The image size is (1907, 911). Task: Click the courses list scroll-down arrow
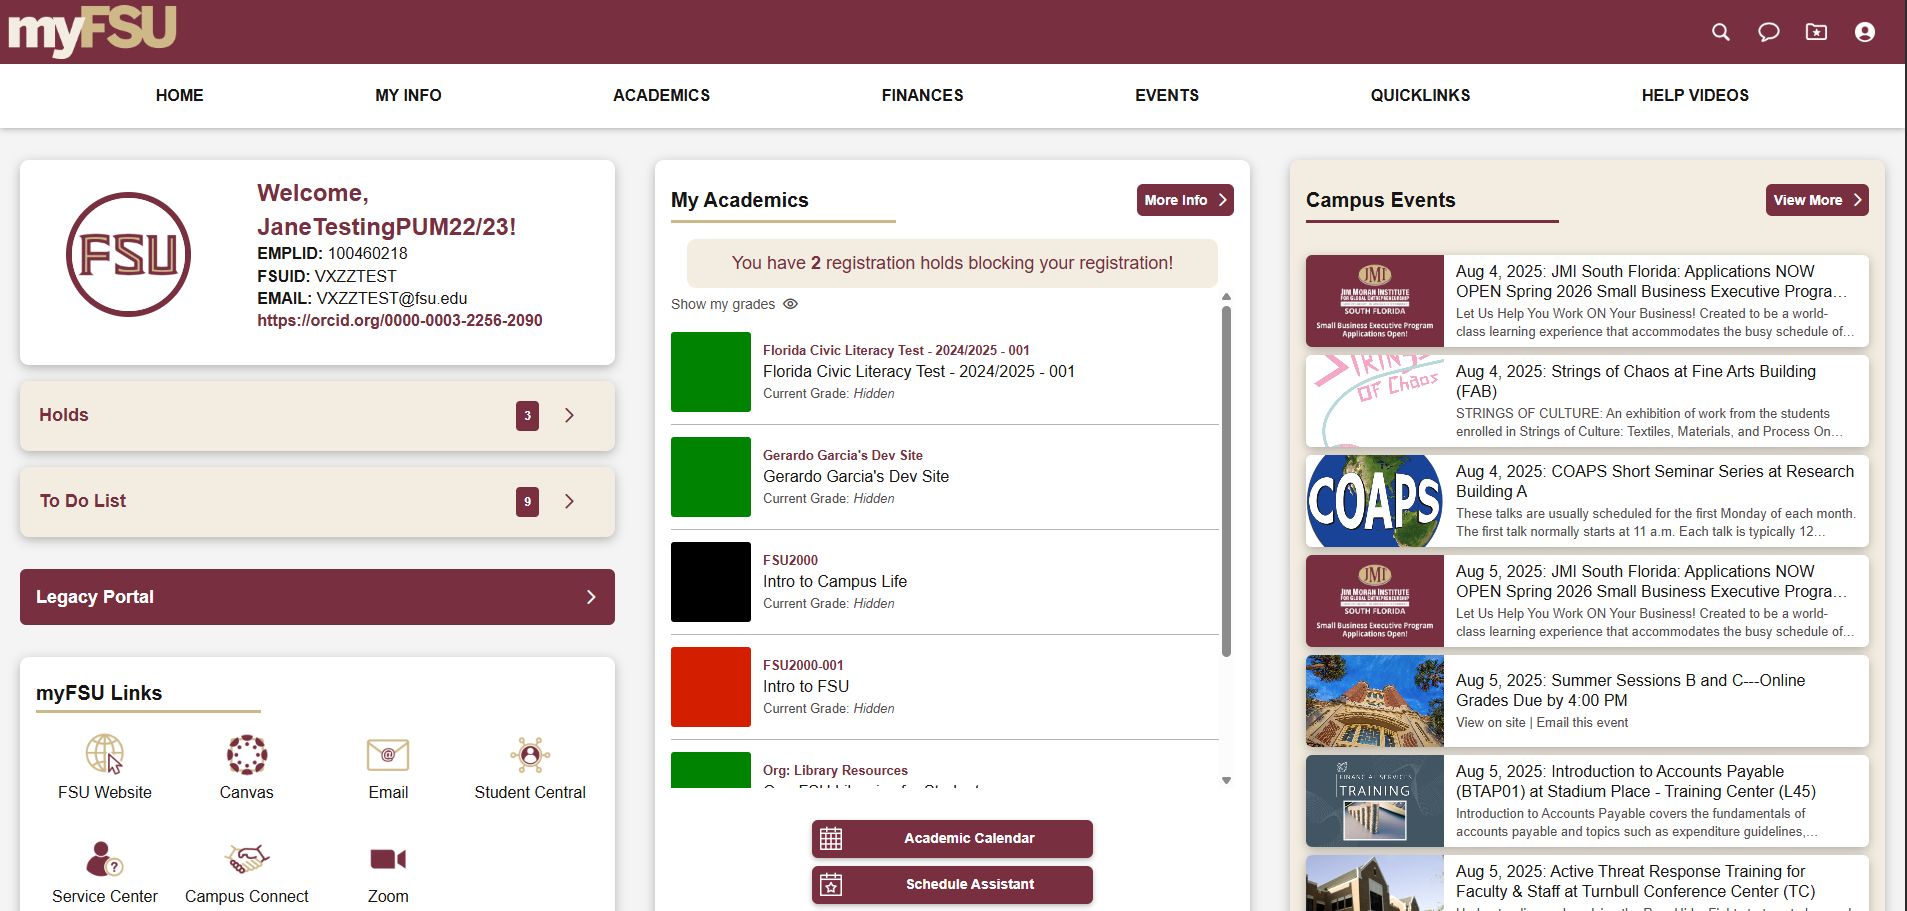pos(1226,781)
